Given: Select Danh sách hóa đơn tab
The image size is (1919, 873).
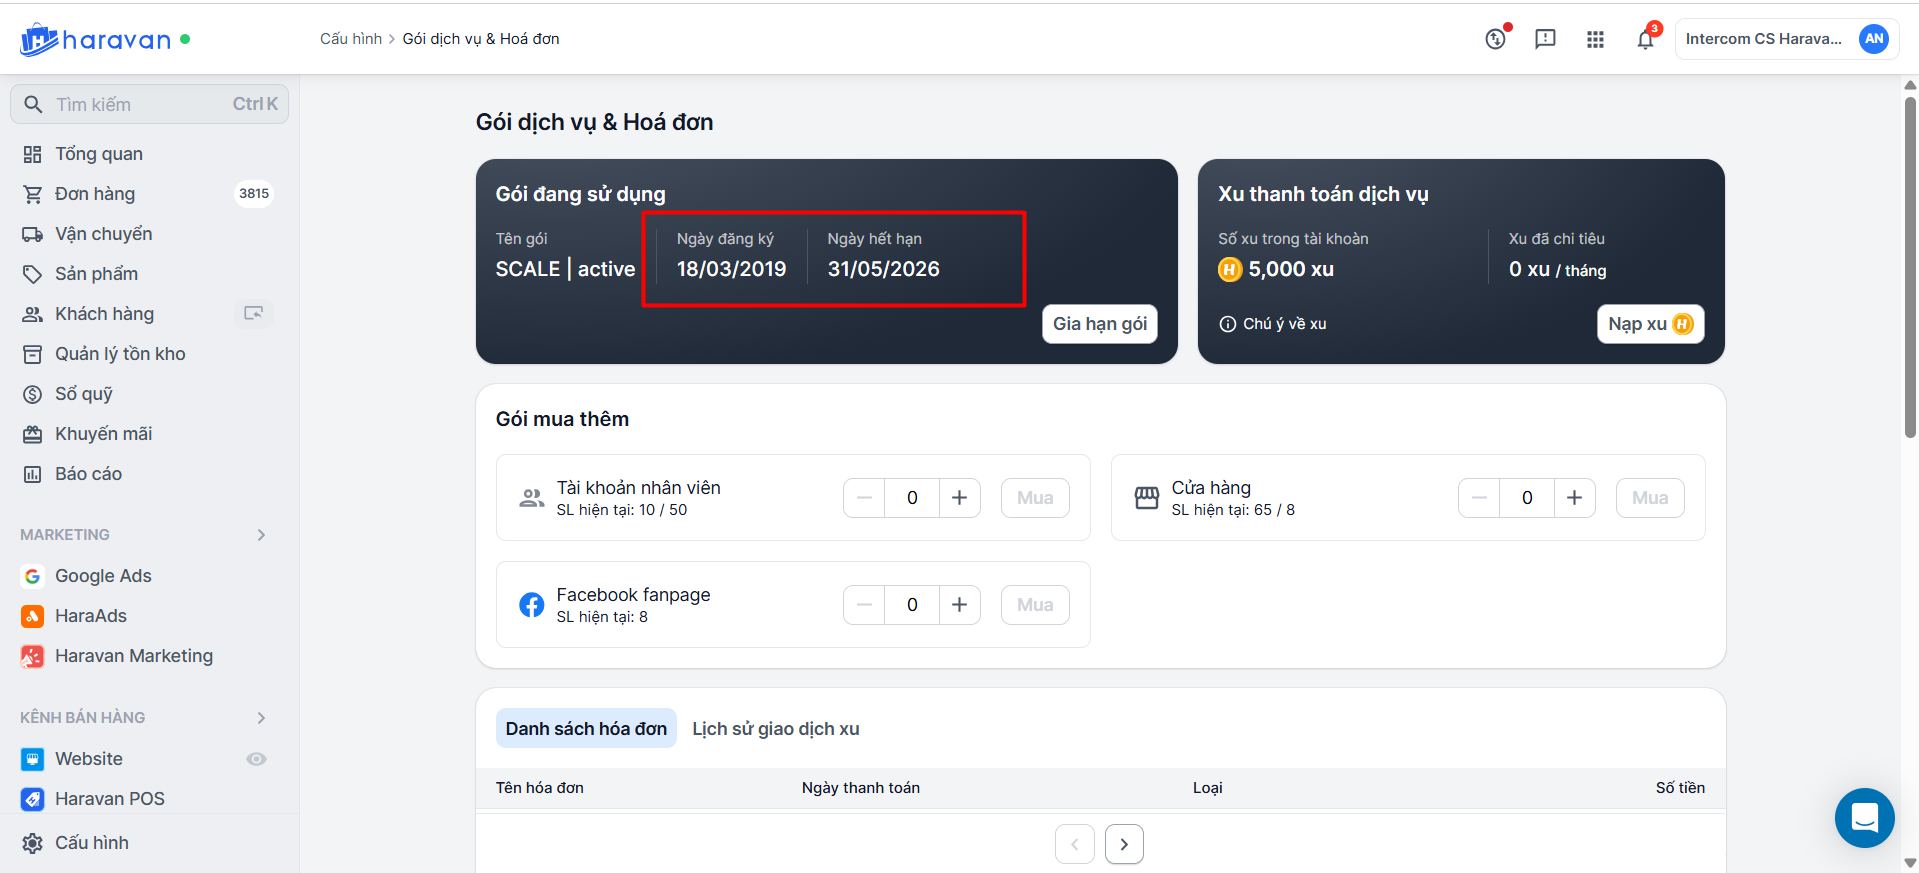Looking at the screenshot, I should pos(586,729).
